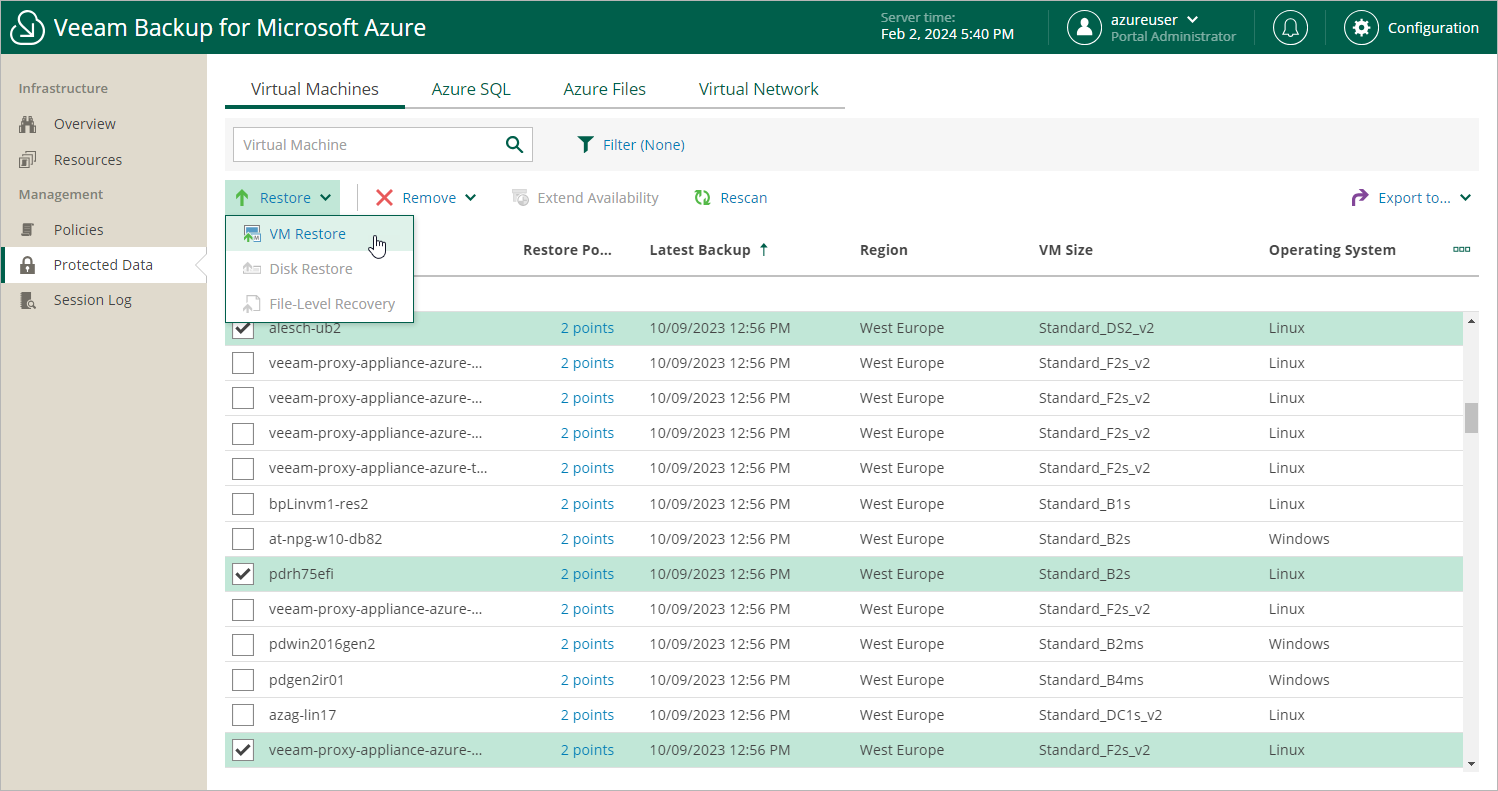Open 2 points link for pdrh75efi
The height and width of the screenshot is (791, 1498).
(x=587, y=574)
